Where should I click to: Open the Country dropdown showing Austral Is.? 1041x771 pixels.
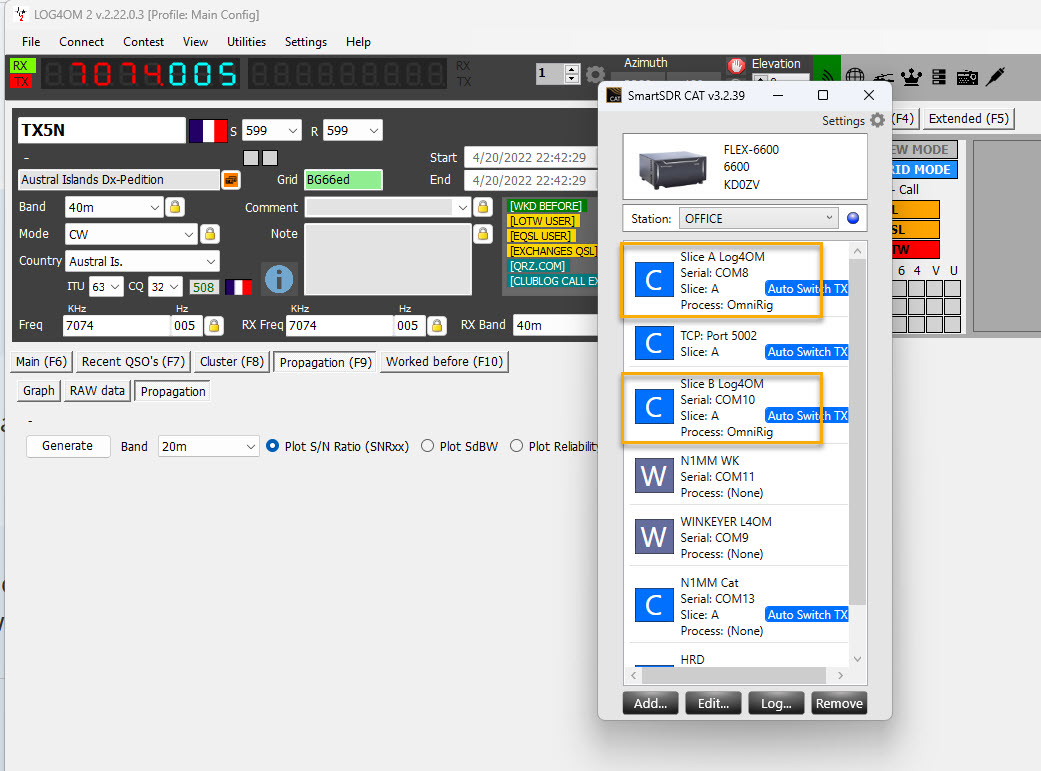click(142, 261)
